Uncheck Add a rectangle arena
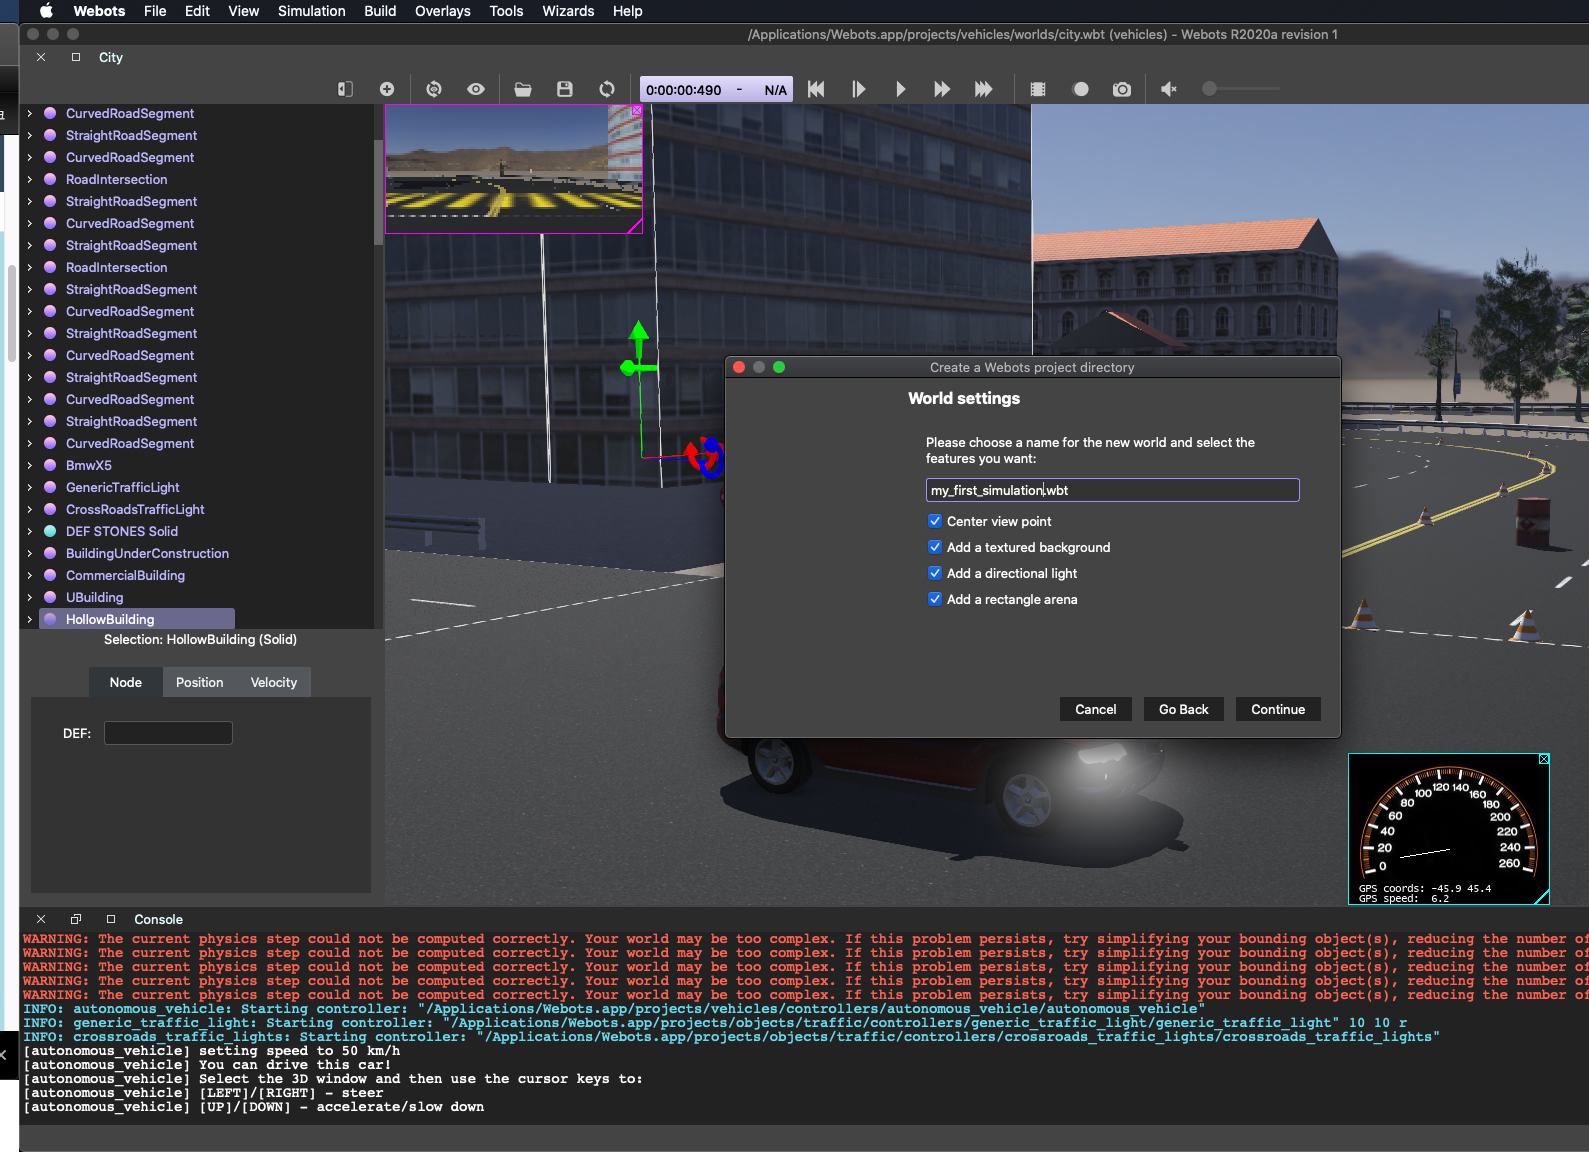Viewport: 1589px width, 1152px height. [935, 599]
